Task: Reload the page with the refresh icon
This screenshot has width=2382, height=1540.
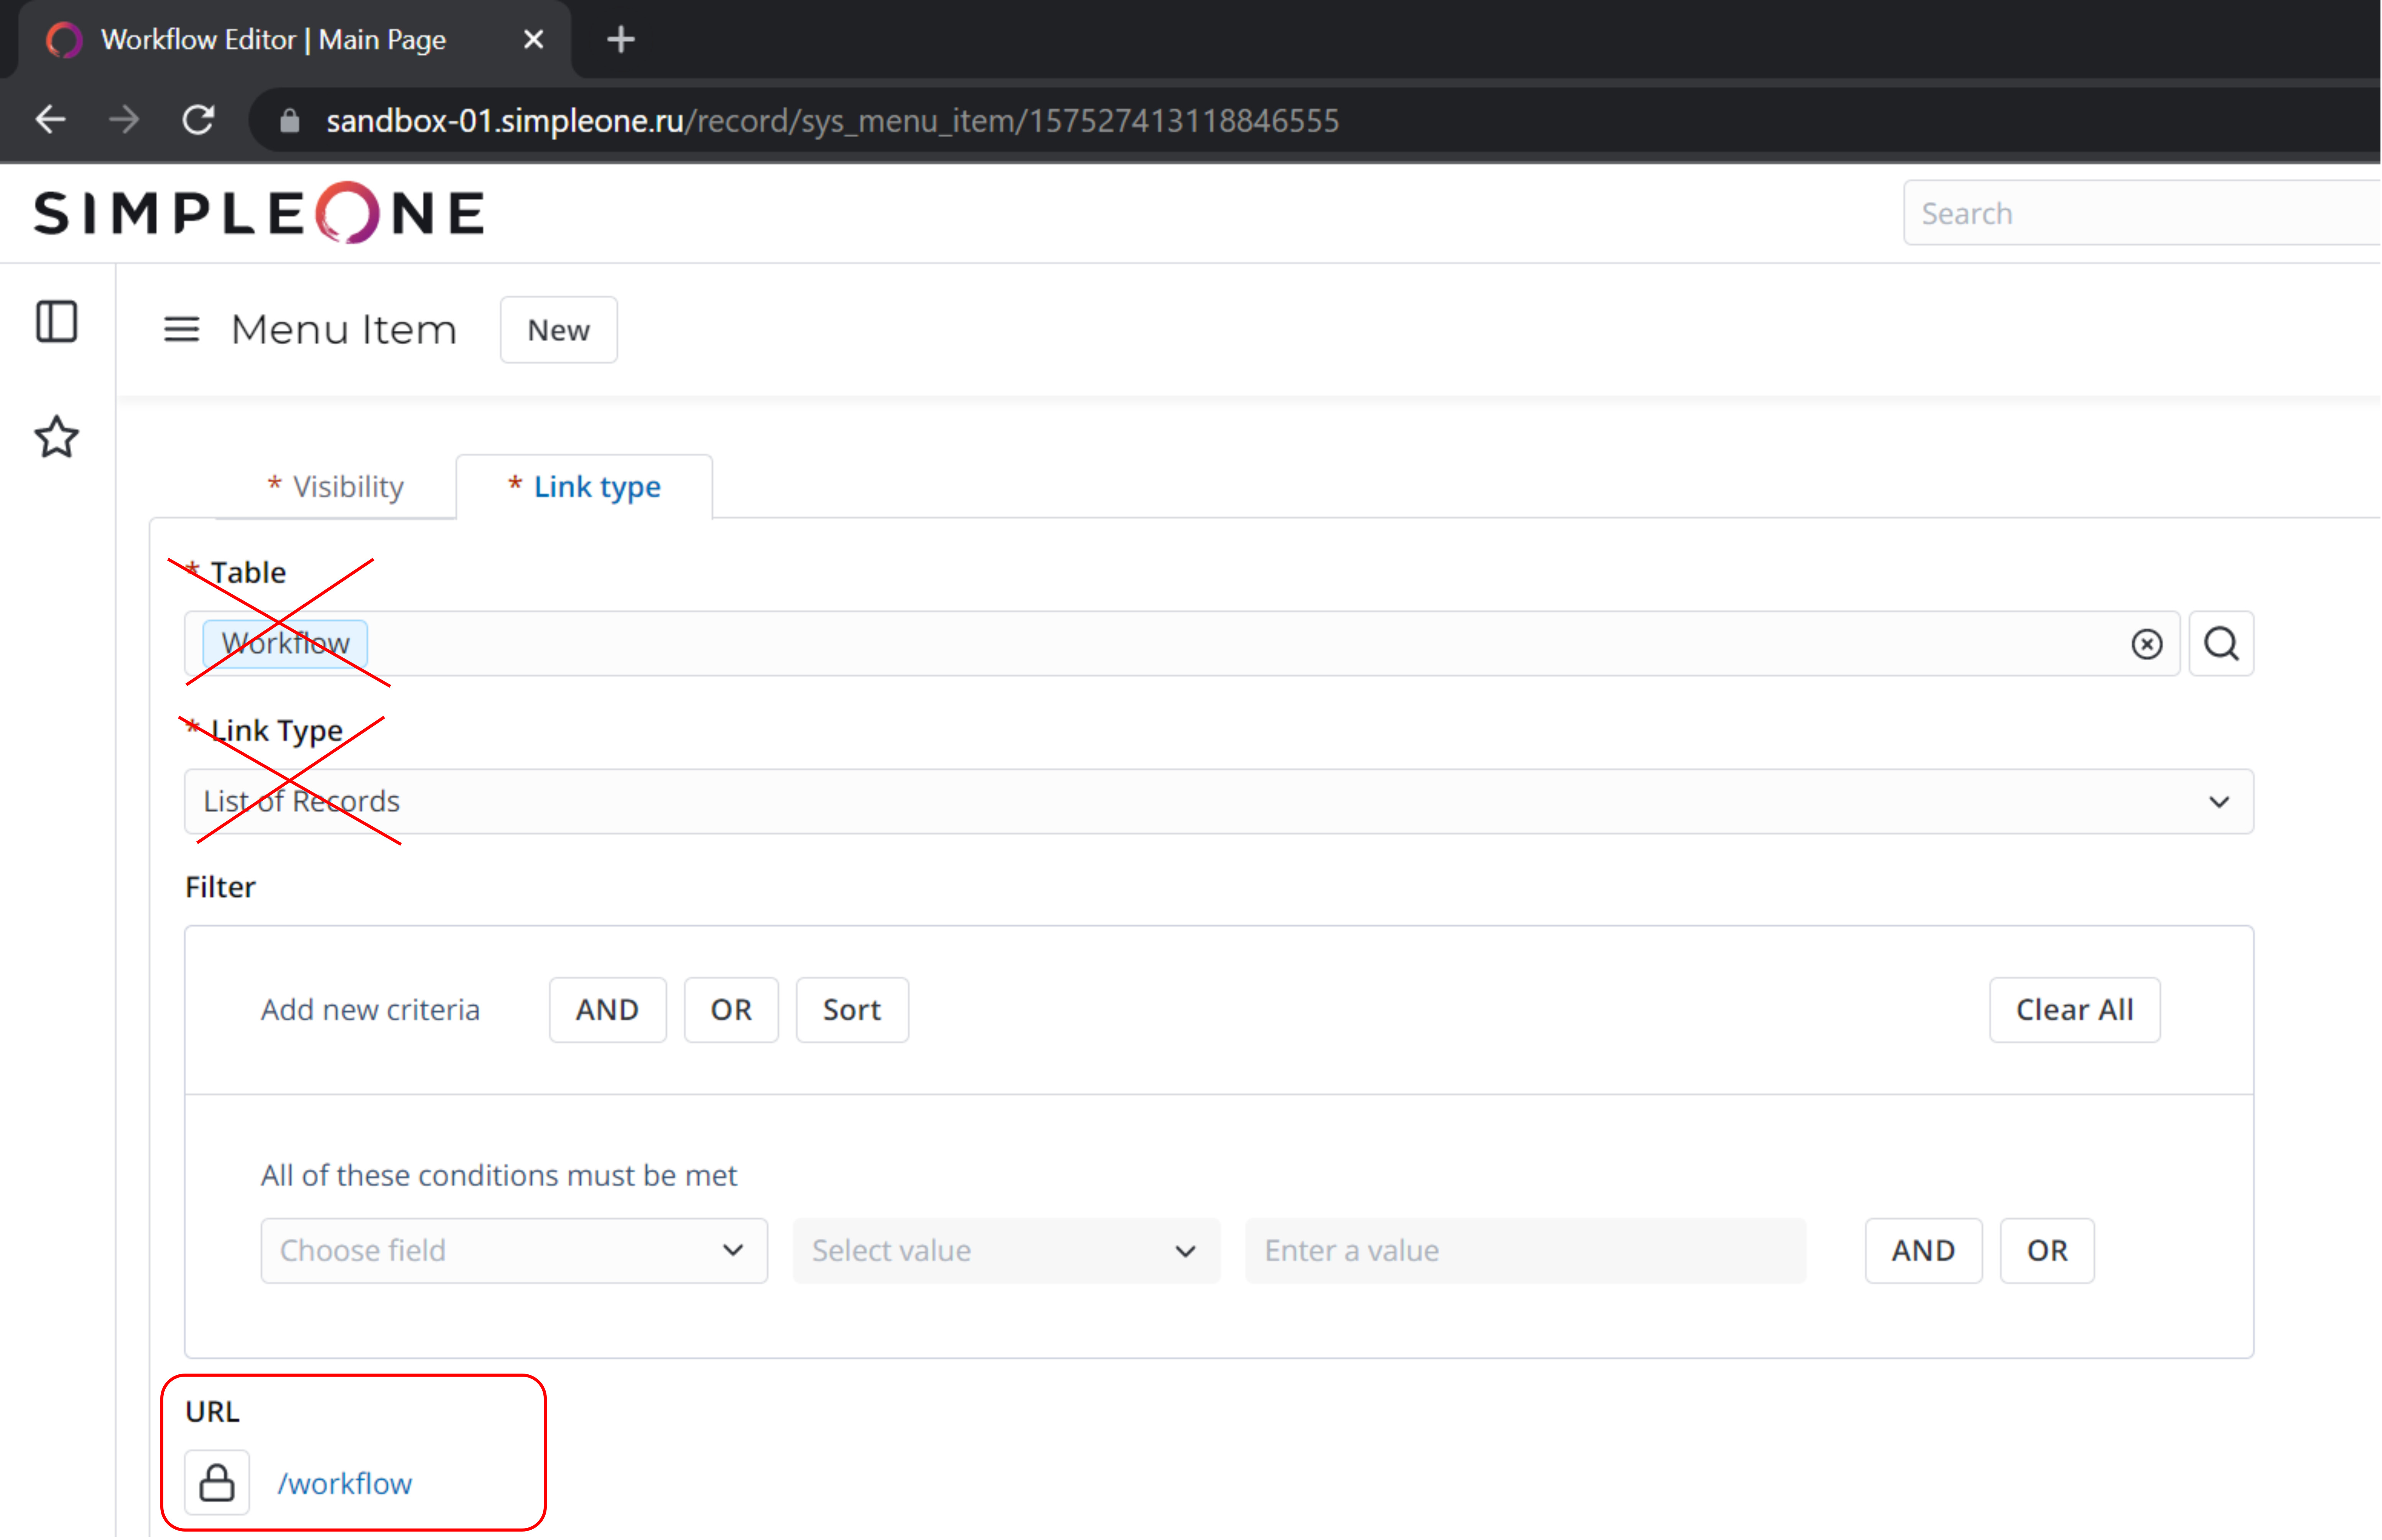Action: [198, 120]
